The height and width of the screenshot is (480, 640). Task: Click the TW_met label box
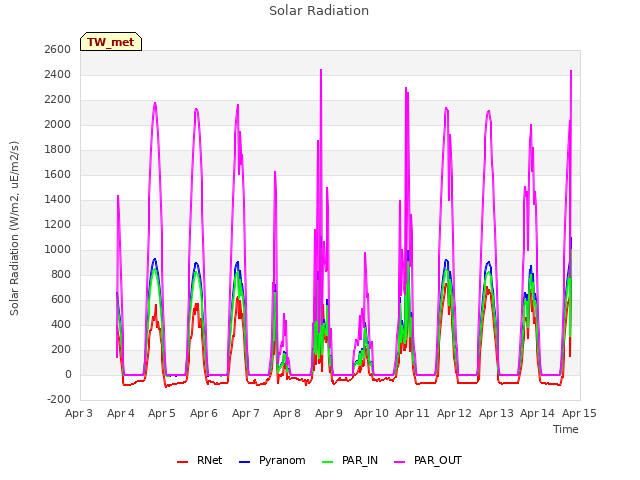pos(111,42)
